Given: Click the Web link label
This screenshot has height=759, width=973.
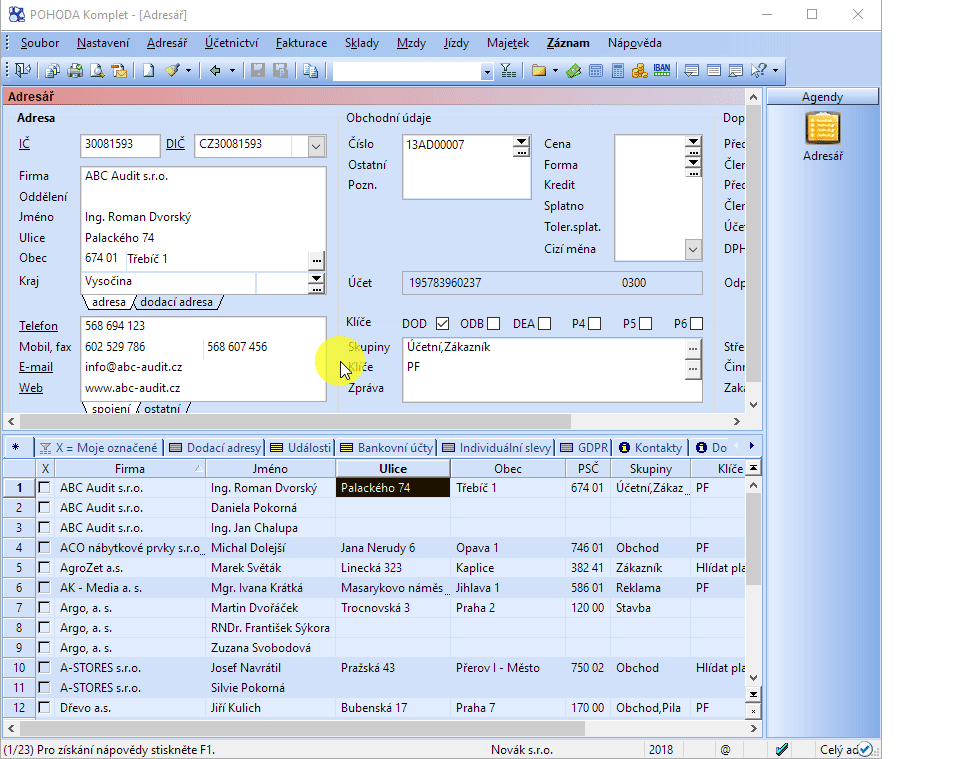Looking at the screenshot, I should (31, 388).
